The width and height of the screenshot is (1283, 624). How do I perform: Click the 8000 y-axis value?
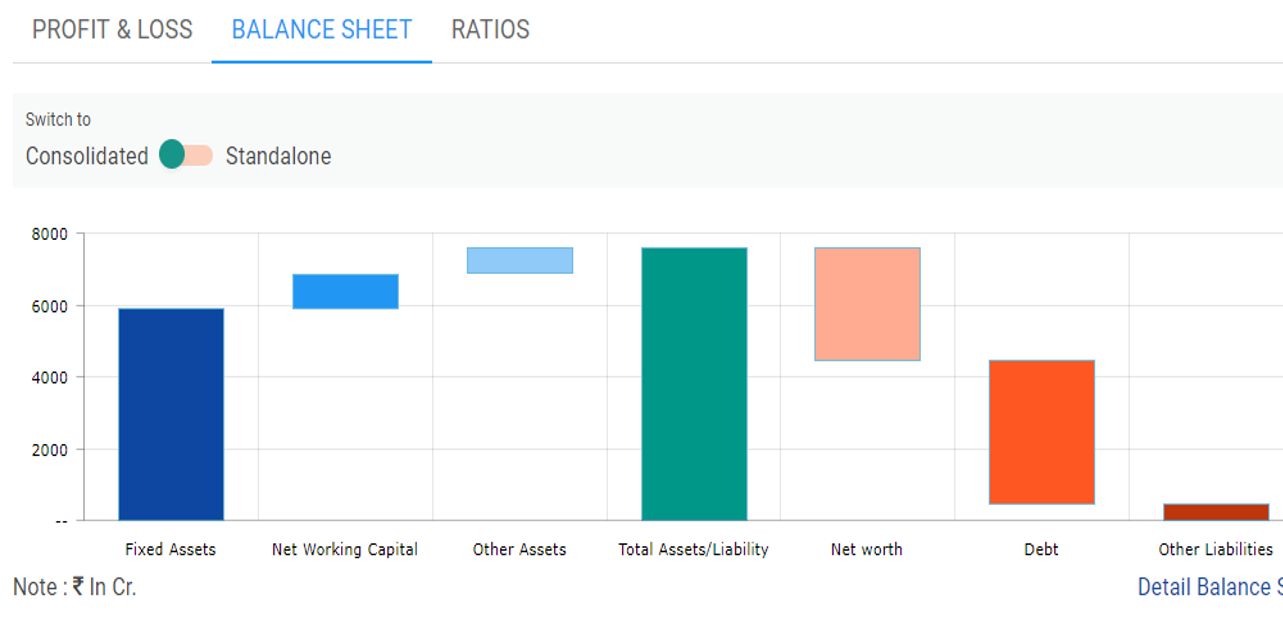[49, 234]
